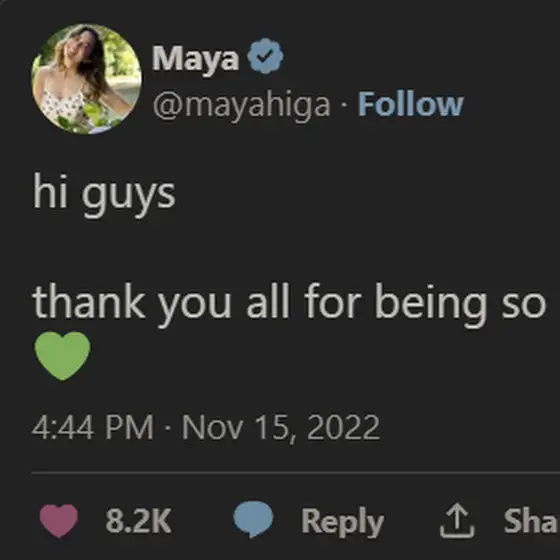
Task: Open the @mayahiga handle link
Action: [x=241, y=105]
